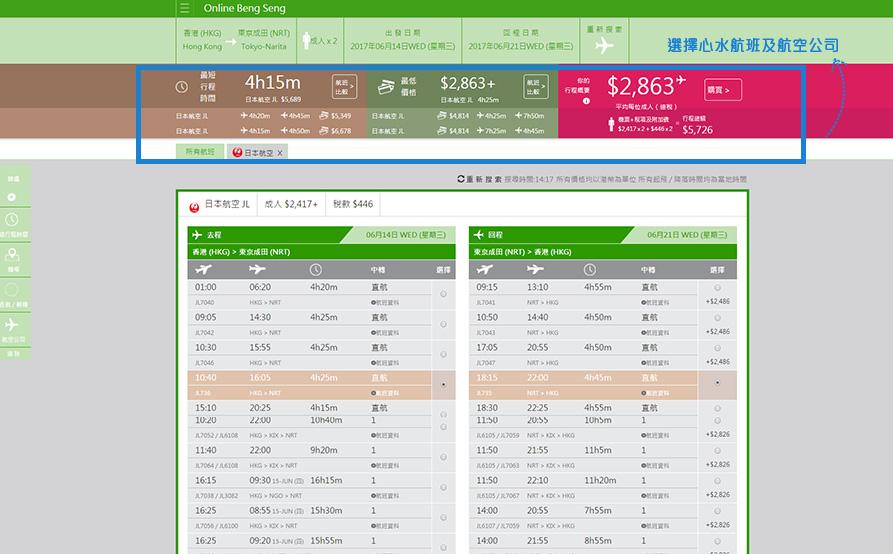This screenshot has width=893, height=554.
Task: Click the ticket icon in lowest price panel
Action: pos(386,87)
